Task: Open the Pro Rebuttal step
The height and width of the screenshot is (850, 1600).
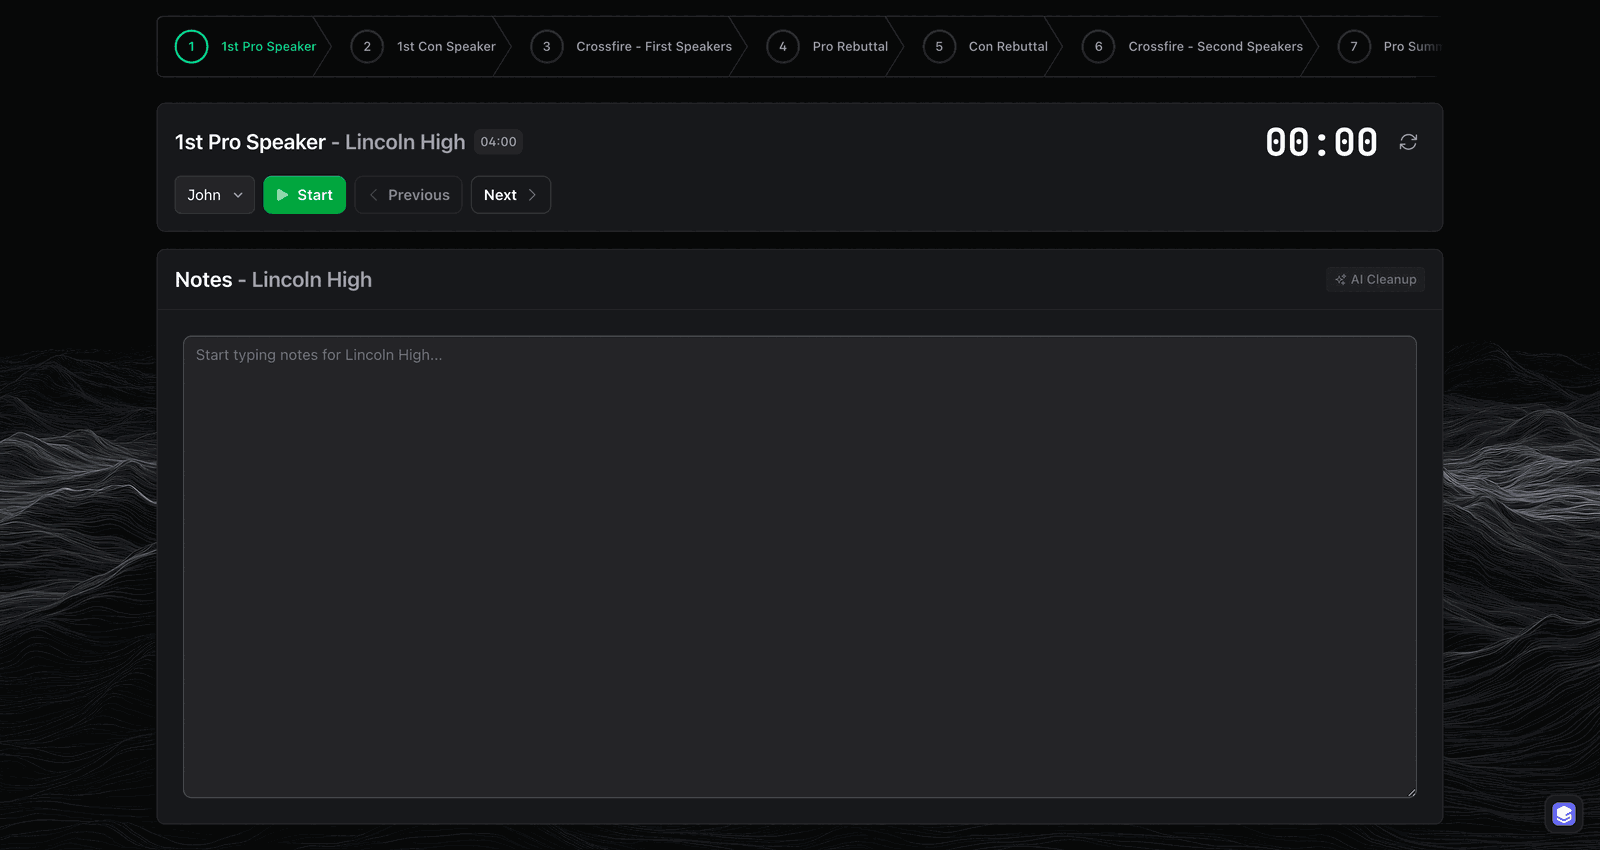Action: point(828,47)
